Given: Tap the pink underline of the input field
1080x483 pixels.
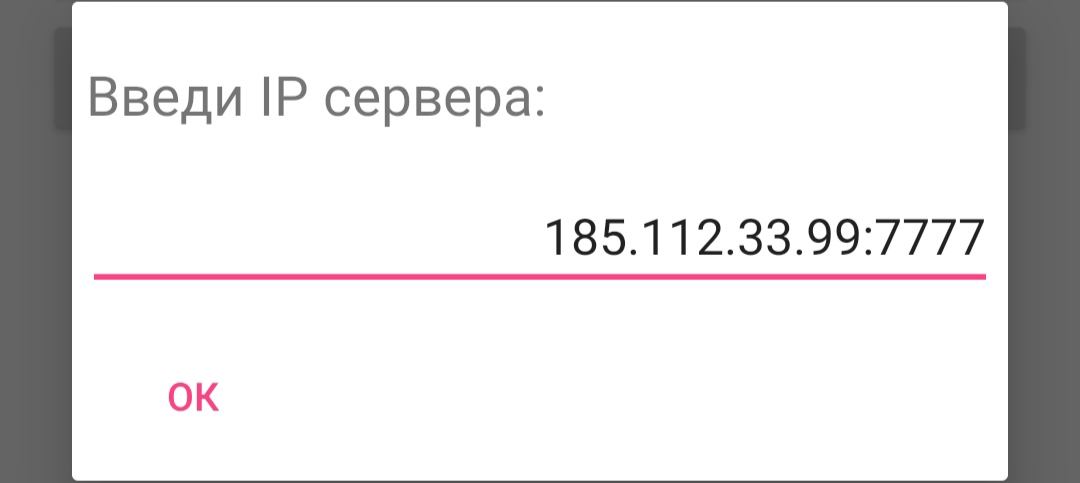Looking at the screenshot, I should point(540,276).
